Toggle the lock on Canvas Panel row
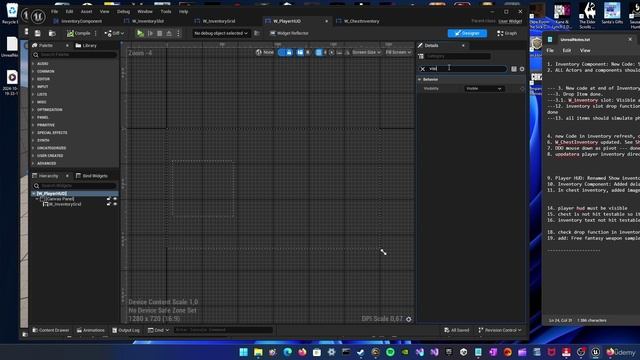 coord(109,199)
